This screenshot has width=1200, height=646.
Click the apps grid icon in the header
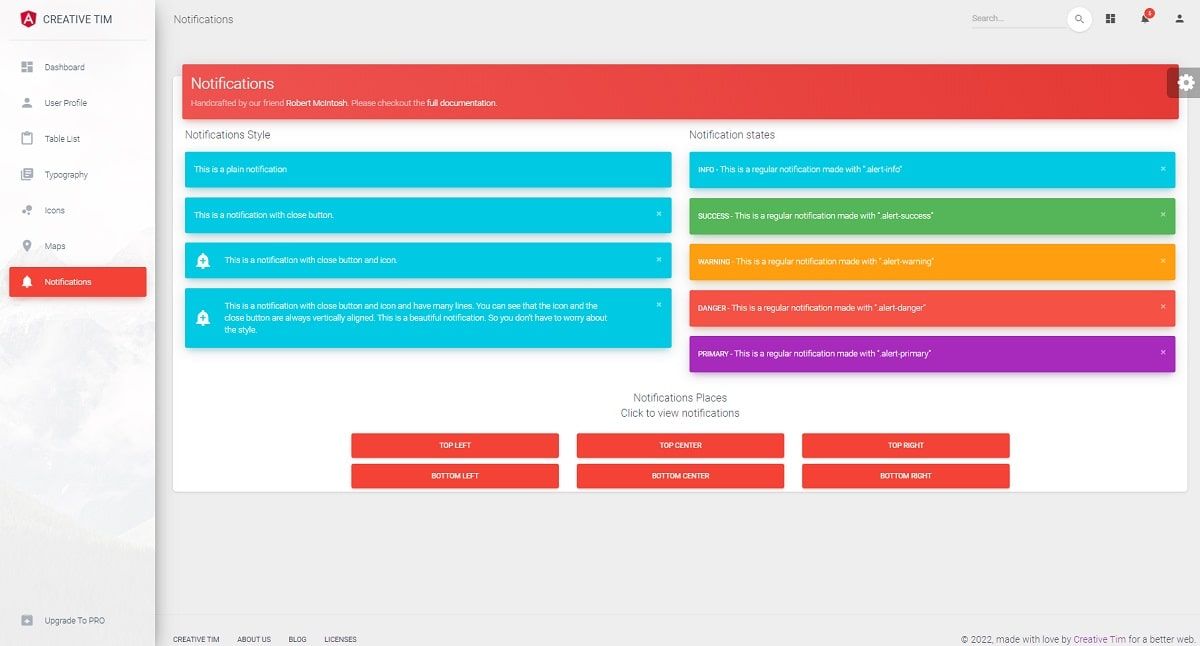pos(1110,18)
